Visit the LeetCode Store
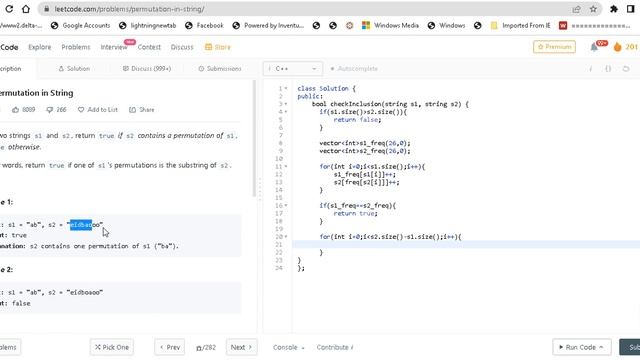Screen dimensions: 640x360 click(218, 47)
